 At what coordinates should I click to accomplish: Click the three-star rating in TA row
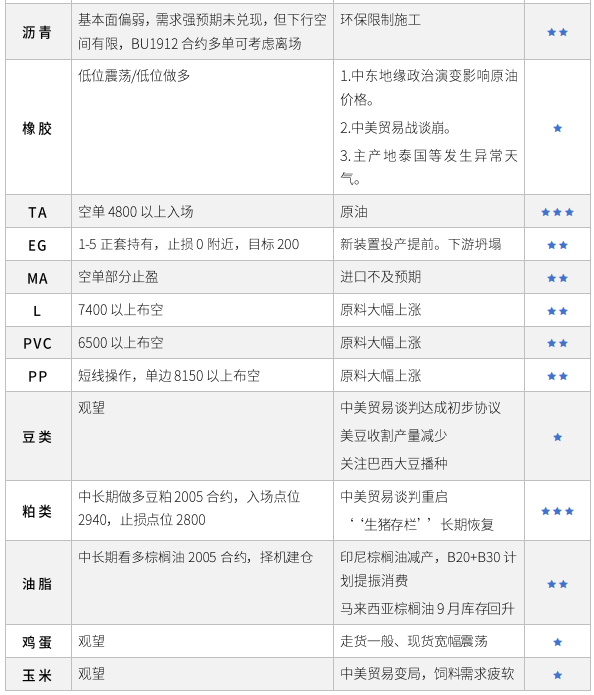click(x=557, y=212)
